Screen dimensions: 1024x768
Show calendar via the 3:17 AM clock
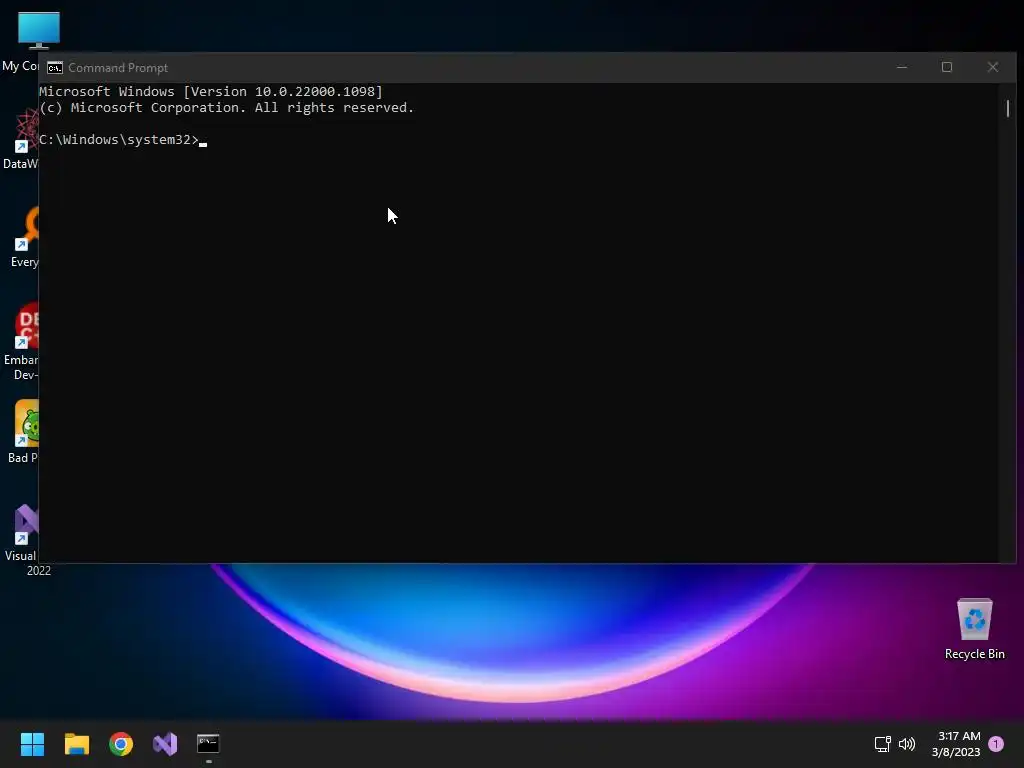(x=956, y=744)
